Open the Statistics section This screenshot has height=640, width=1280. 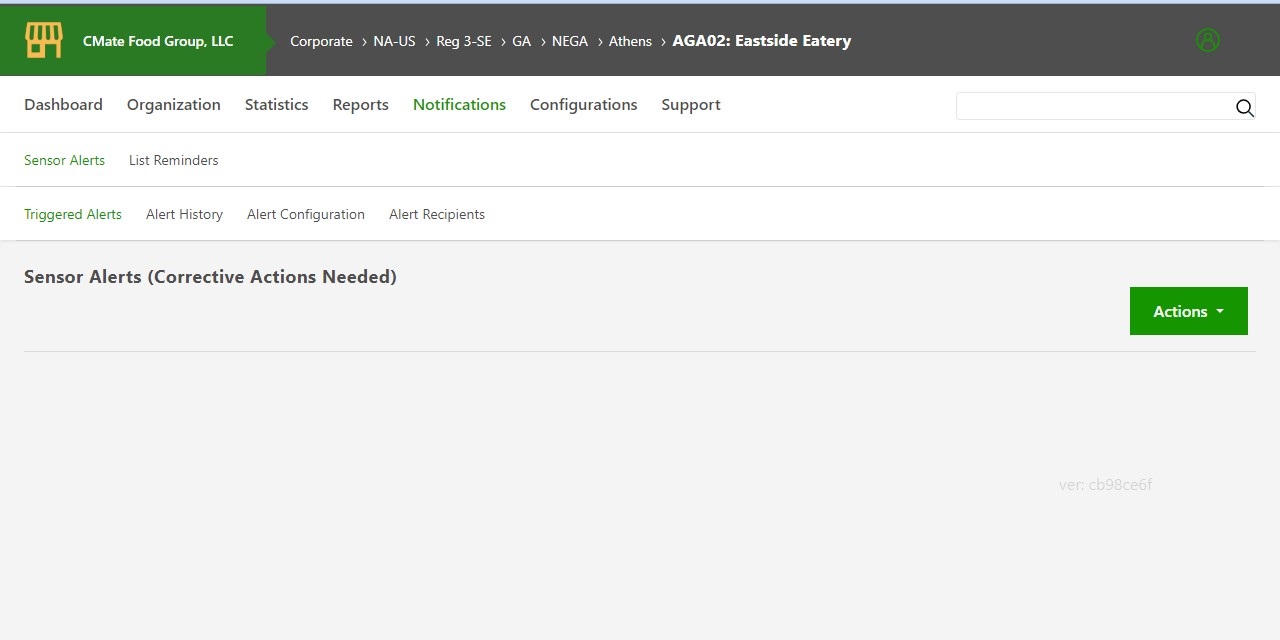(276, 104)
